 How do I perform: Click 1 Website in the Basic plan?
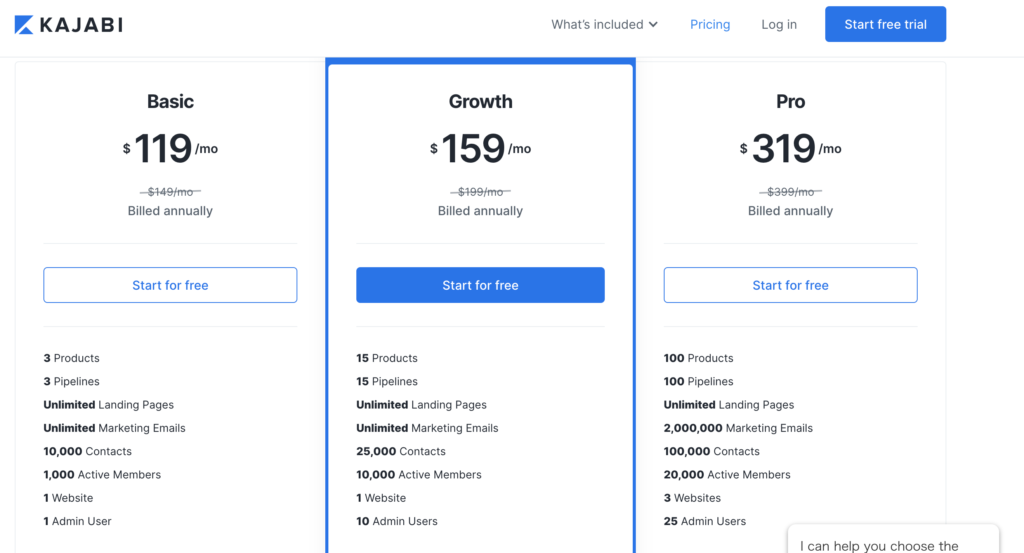coord(68,498)
